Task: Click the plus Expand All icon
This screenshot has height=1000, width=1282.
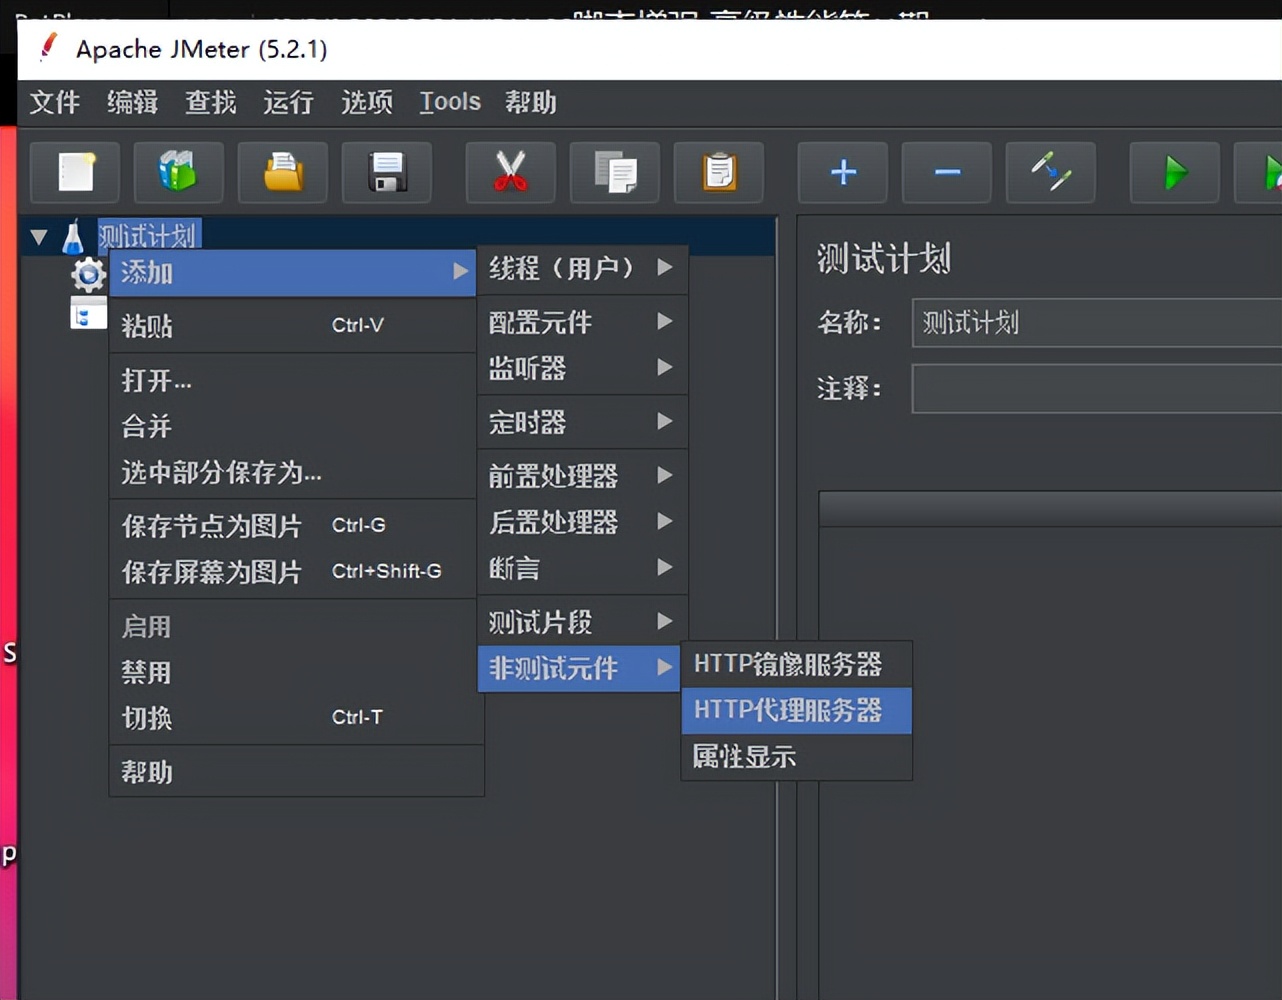Action: (843, 172)
